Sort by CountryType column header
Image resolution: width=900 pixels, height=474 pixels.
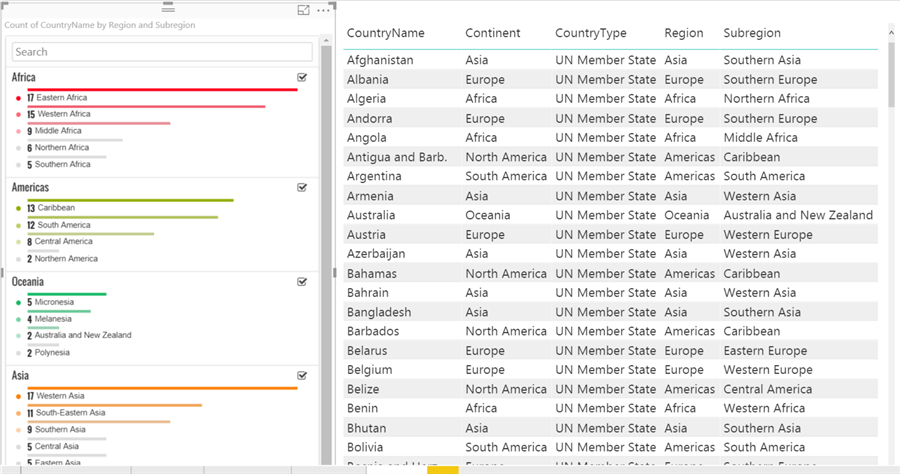coord(591,33)
